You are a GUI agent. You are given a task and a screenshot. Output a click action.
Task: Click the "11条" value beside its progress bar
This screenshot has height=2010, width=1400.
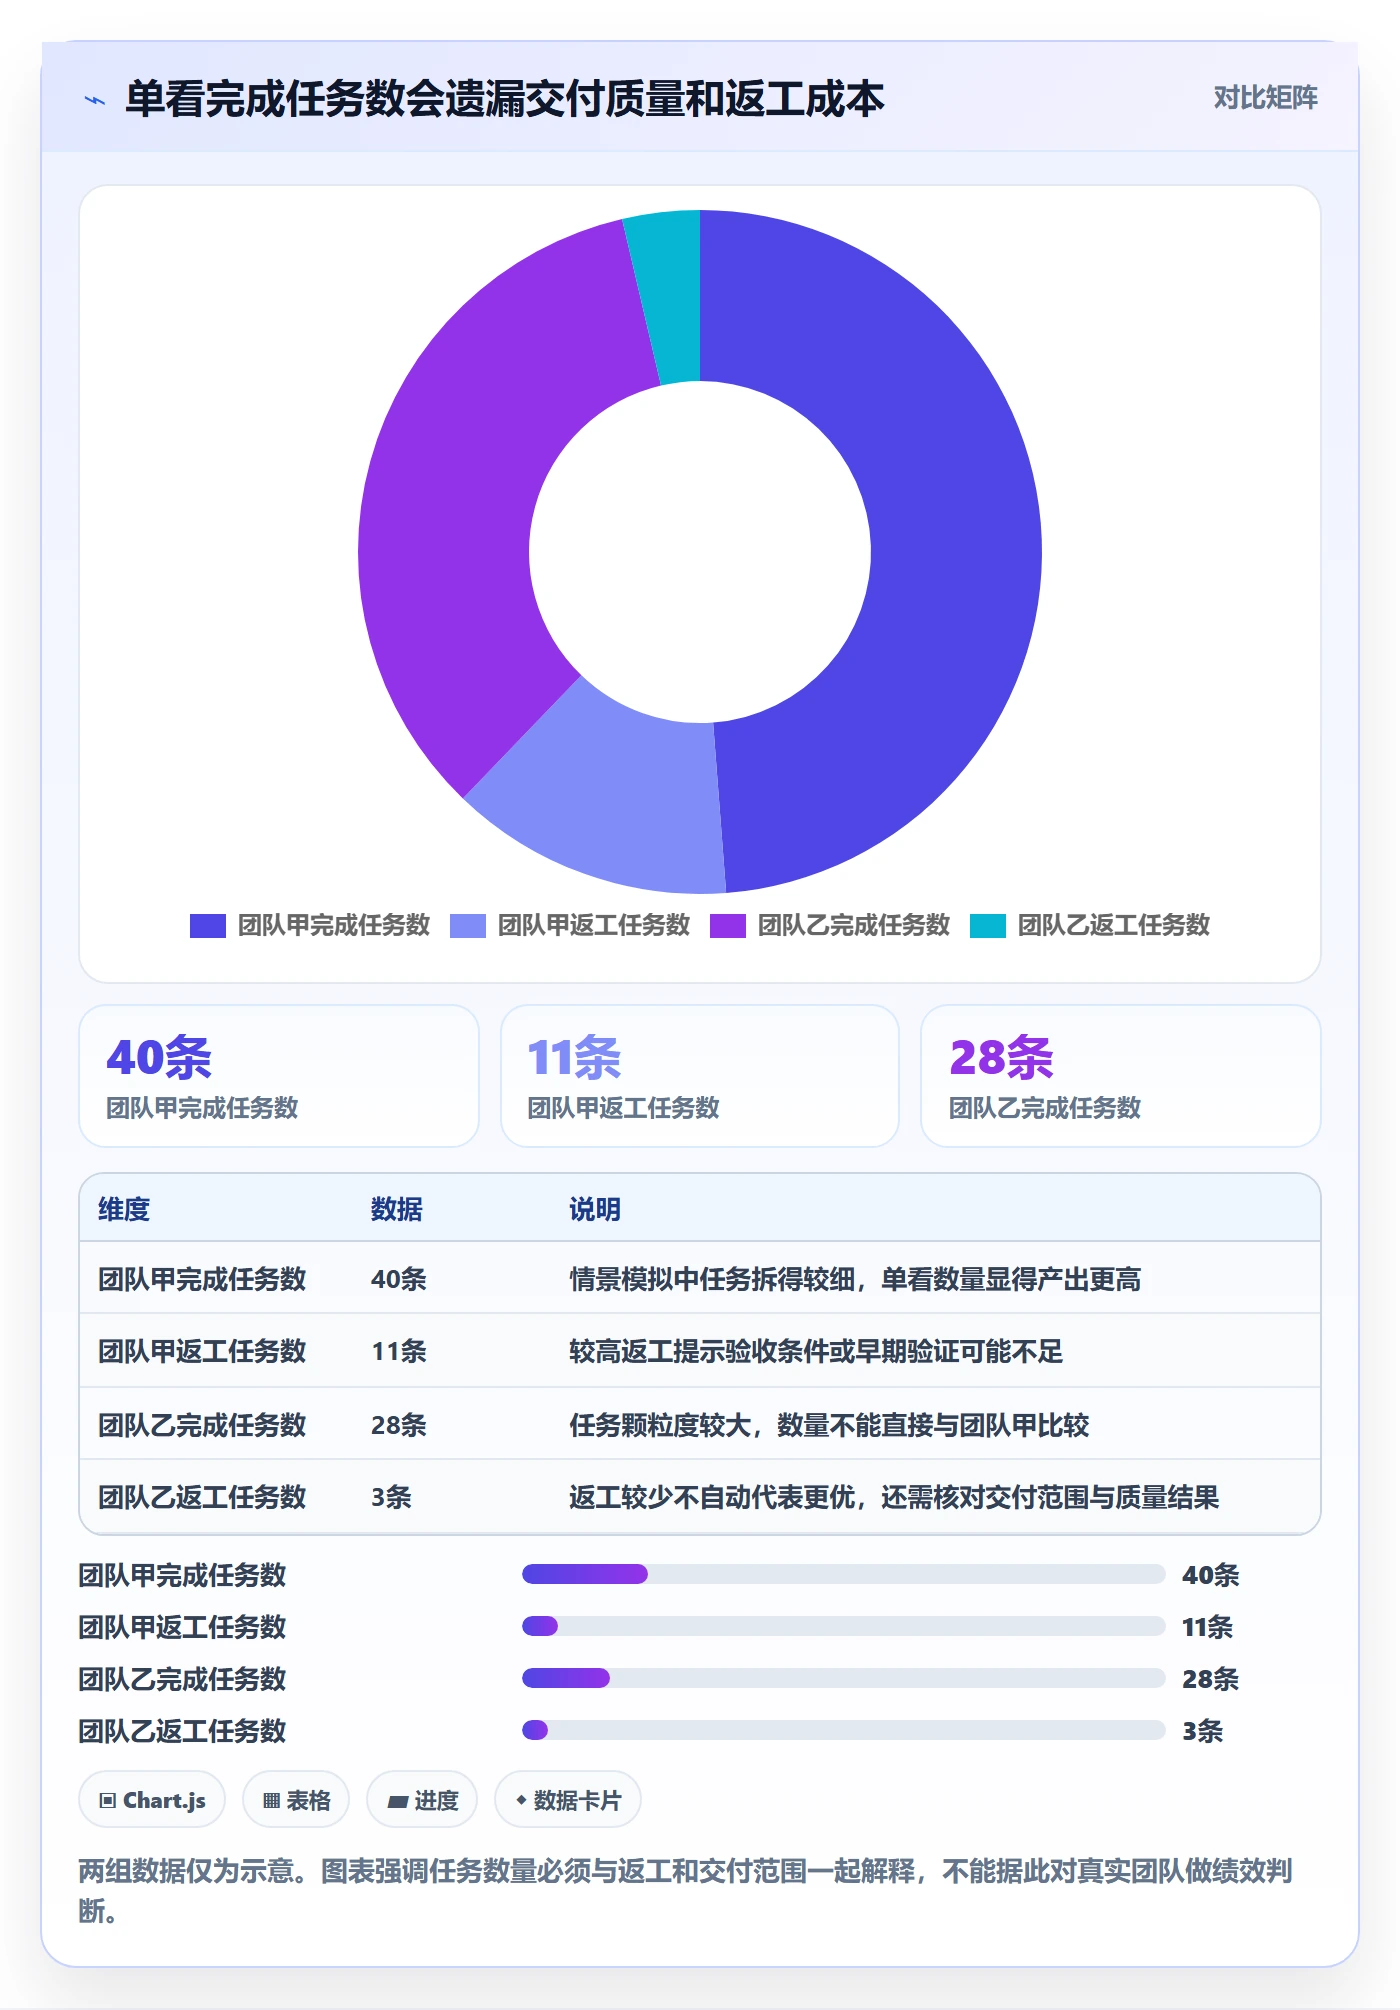1207,1627
